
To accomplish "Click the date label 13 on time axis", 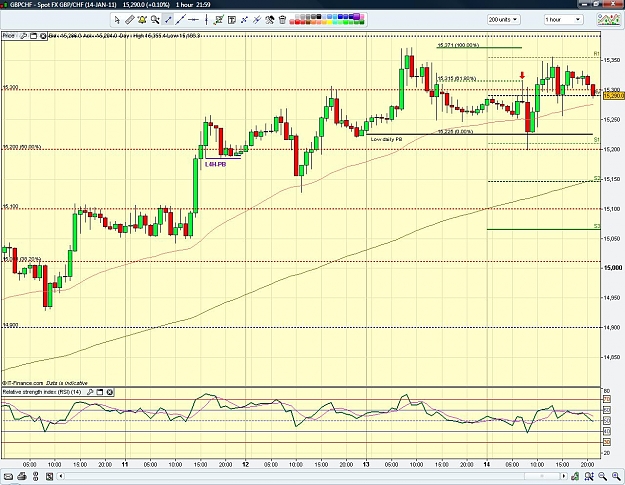I will (x=366, y=464).
